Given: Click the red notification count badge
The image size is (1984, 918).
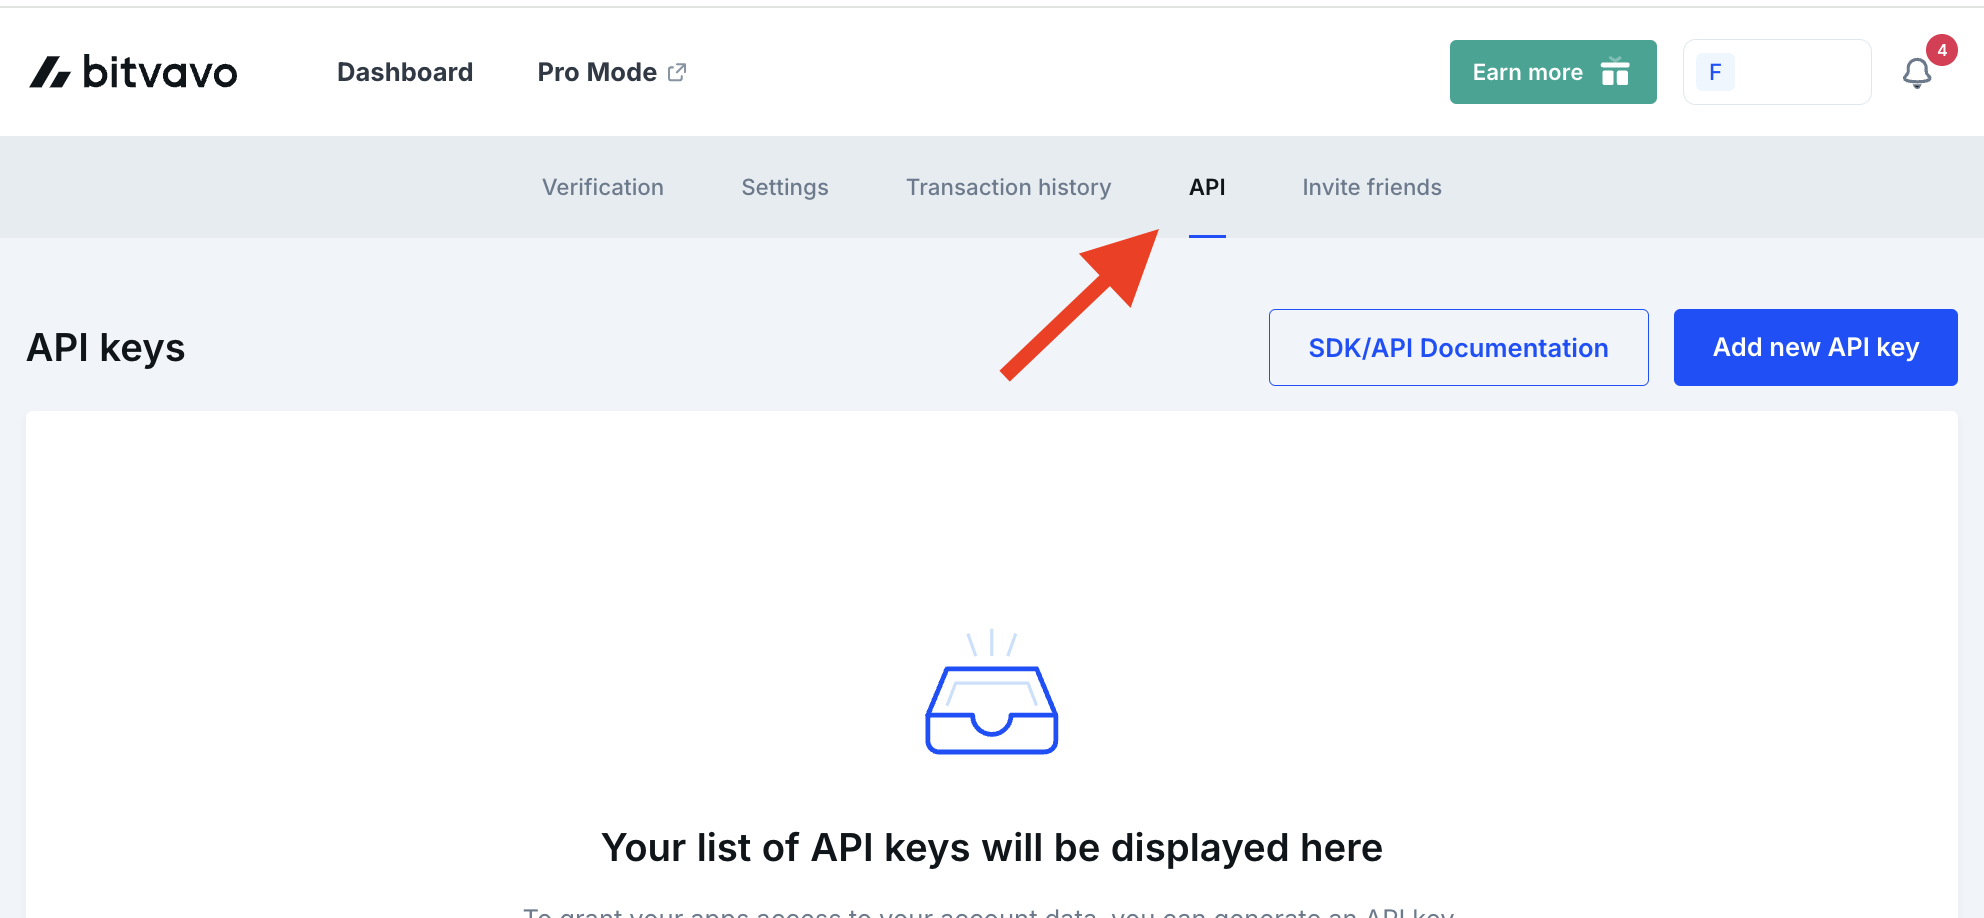Looking at the screenshot, I should [x=1942, y=50].
